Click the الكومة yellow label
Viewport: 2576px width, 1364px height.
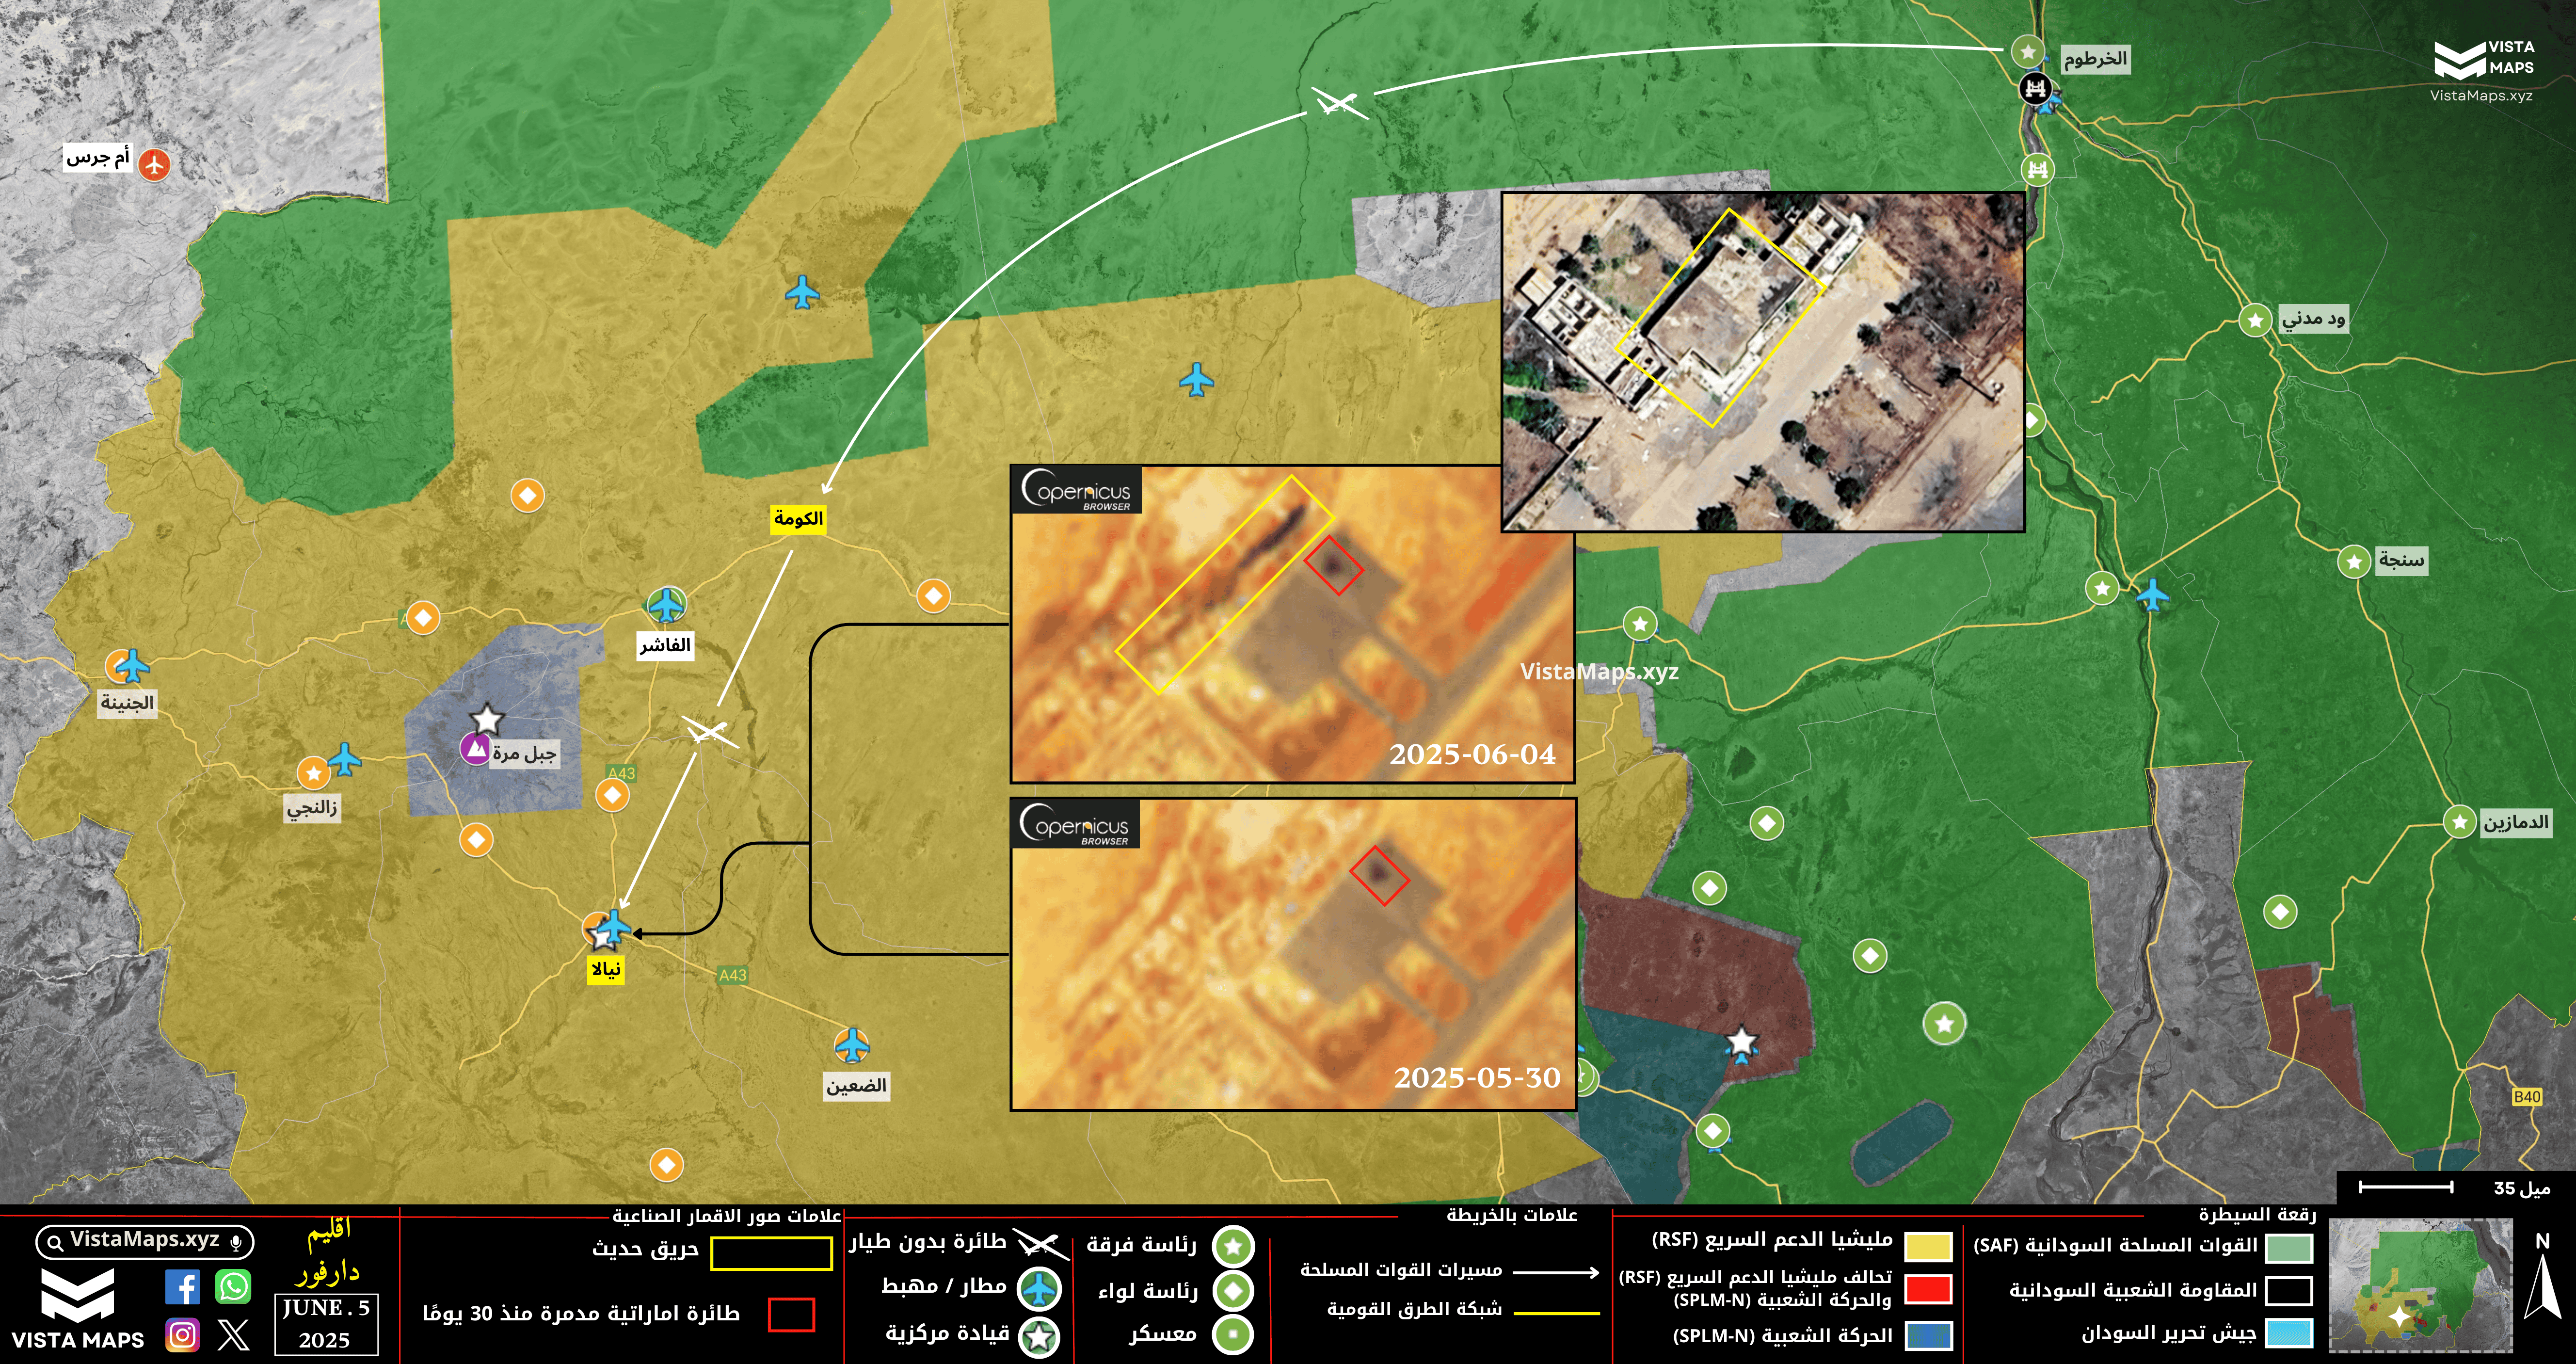click(798, 518)
